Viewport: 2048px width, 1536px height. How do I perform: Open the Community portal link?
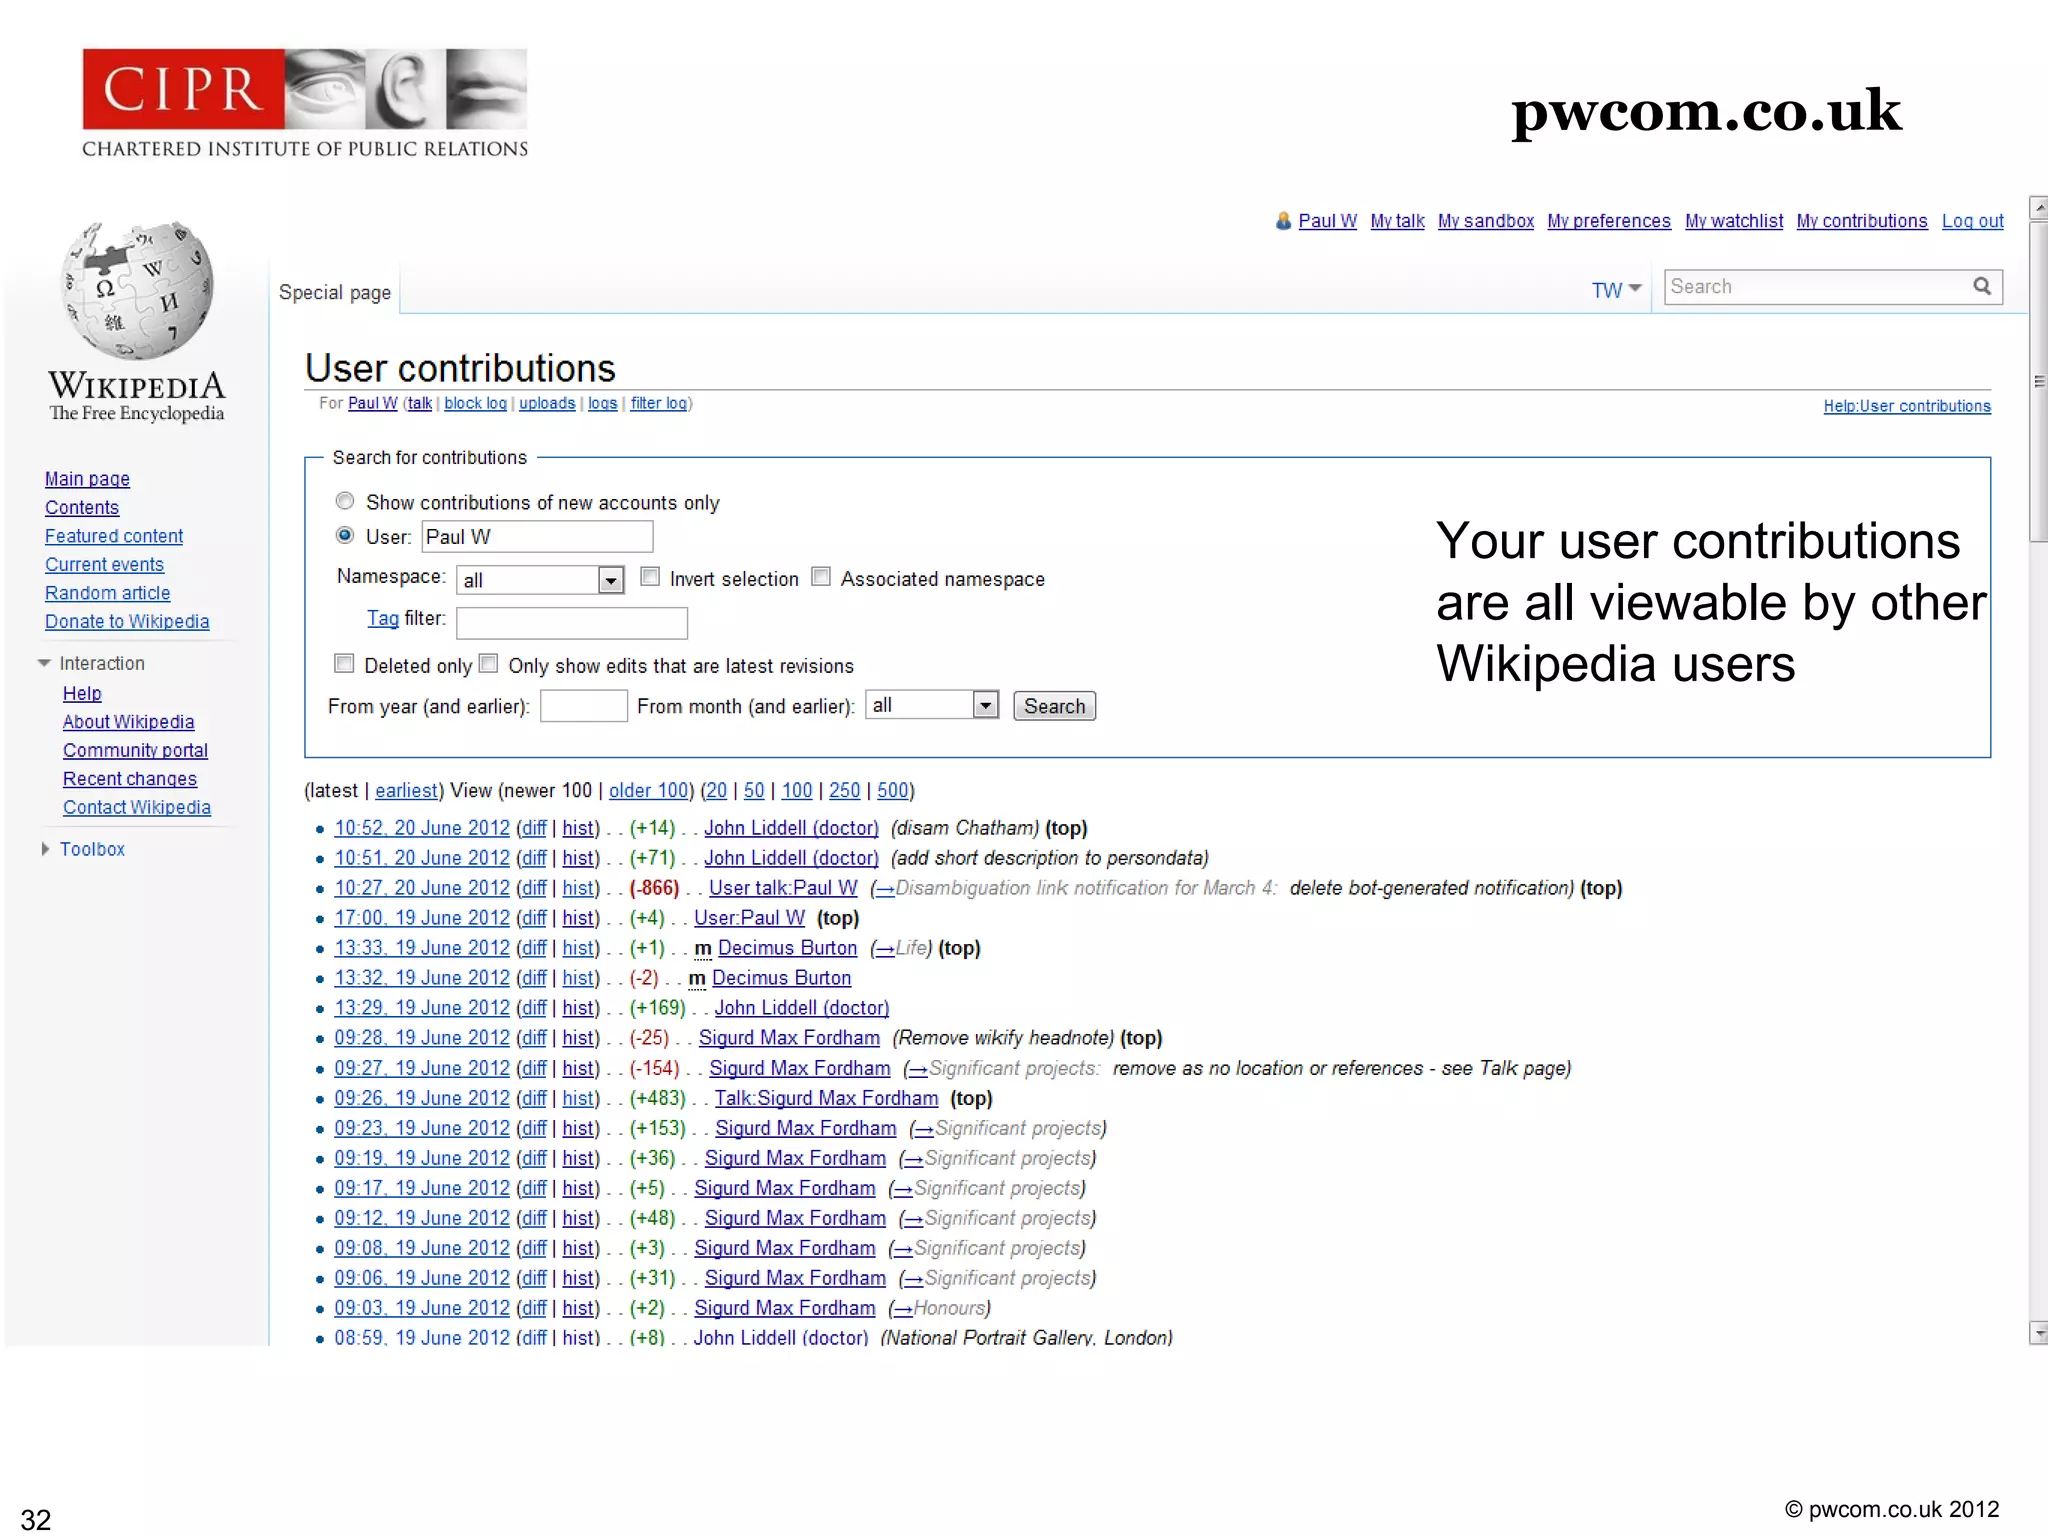pos(135,750)
